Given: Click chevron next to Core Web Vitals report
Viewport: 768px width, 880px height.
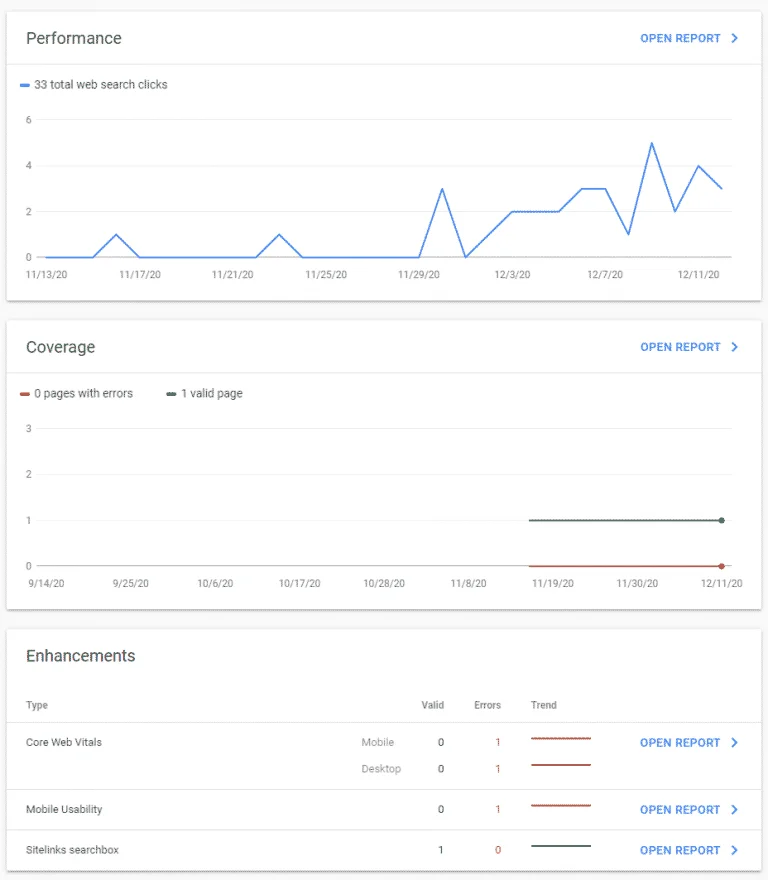Looking at the screenshot, I should 734,742.
